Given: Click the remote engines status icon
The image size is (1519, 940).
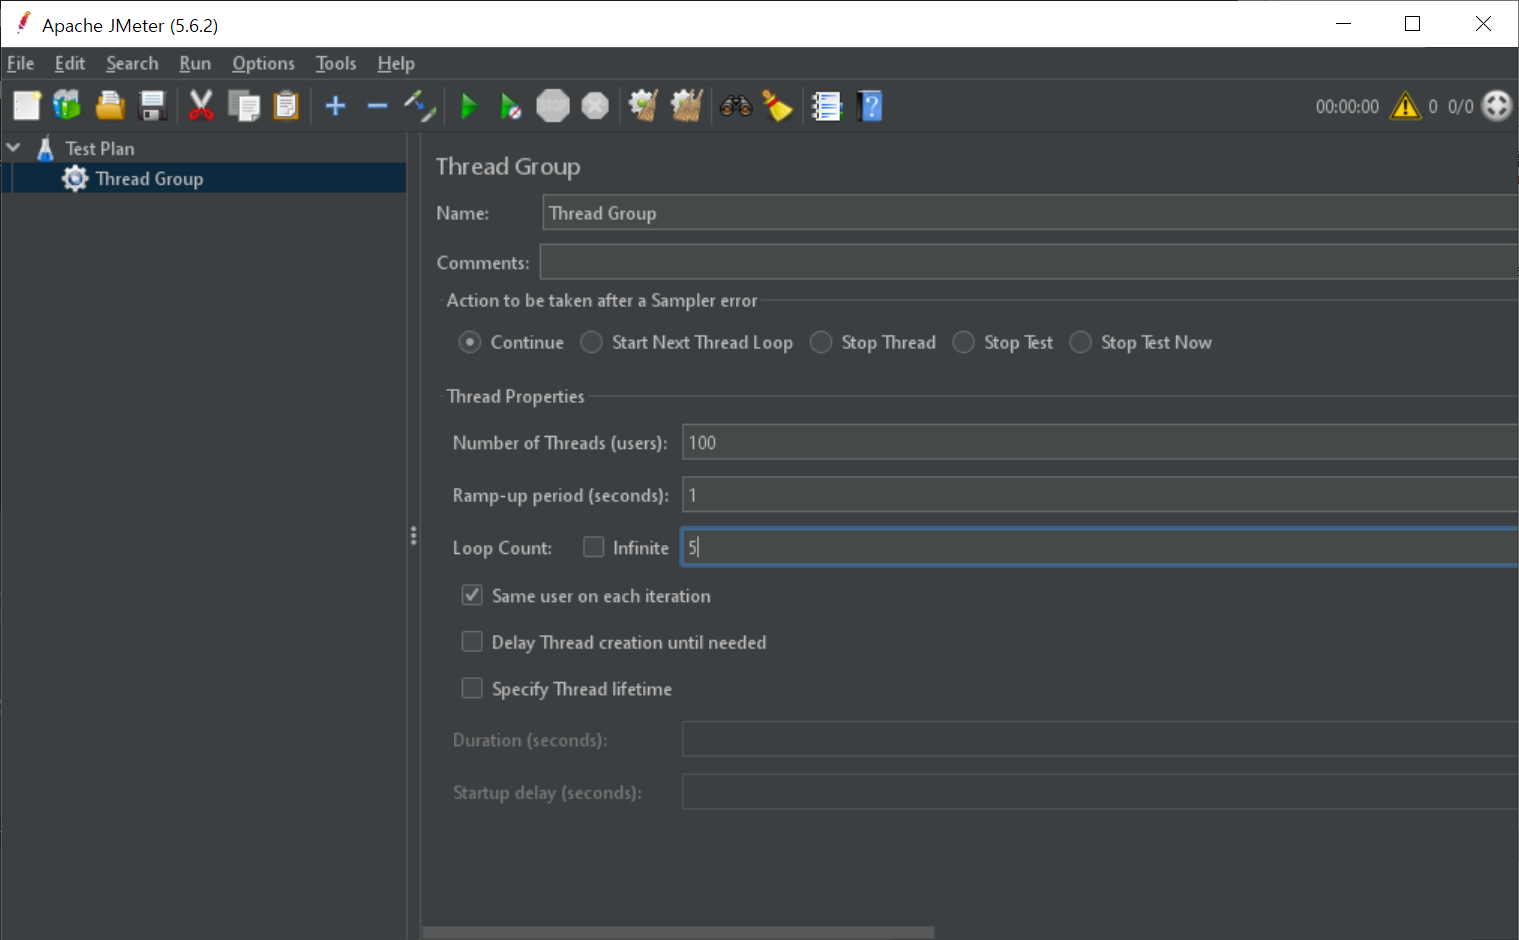Looking at the screenshot, I should click(1497, 105).
